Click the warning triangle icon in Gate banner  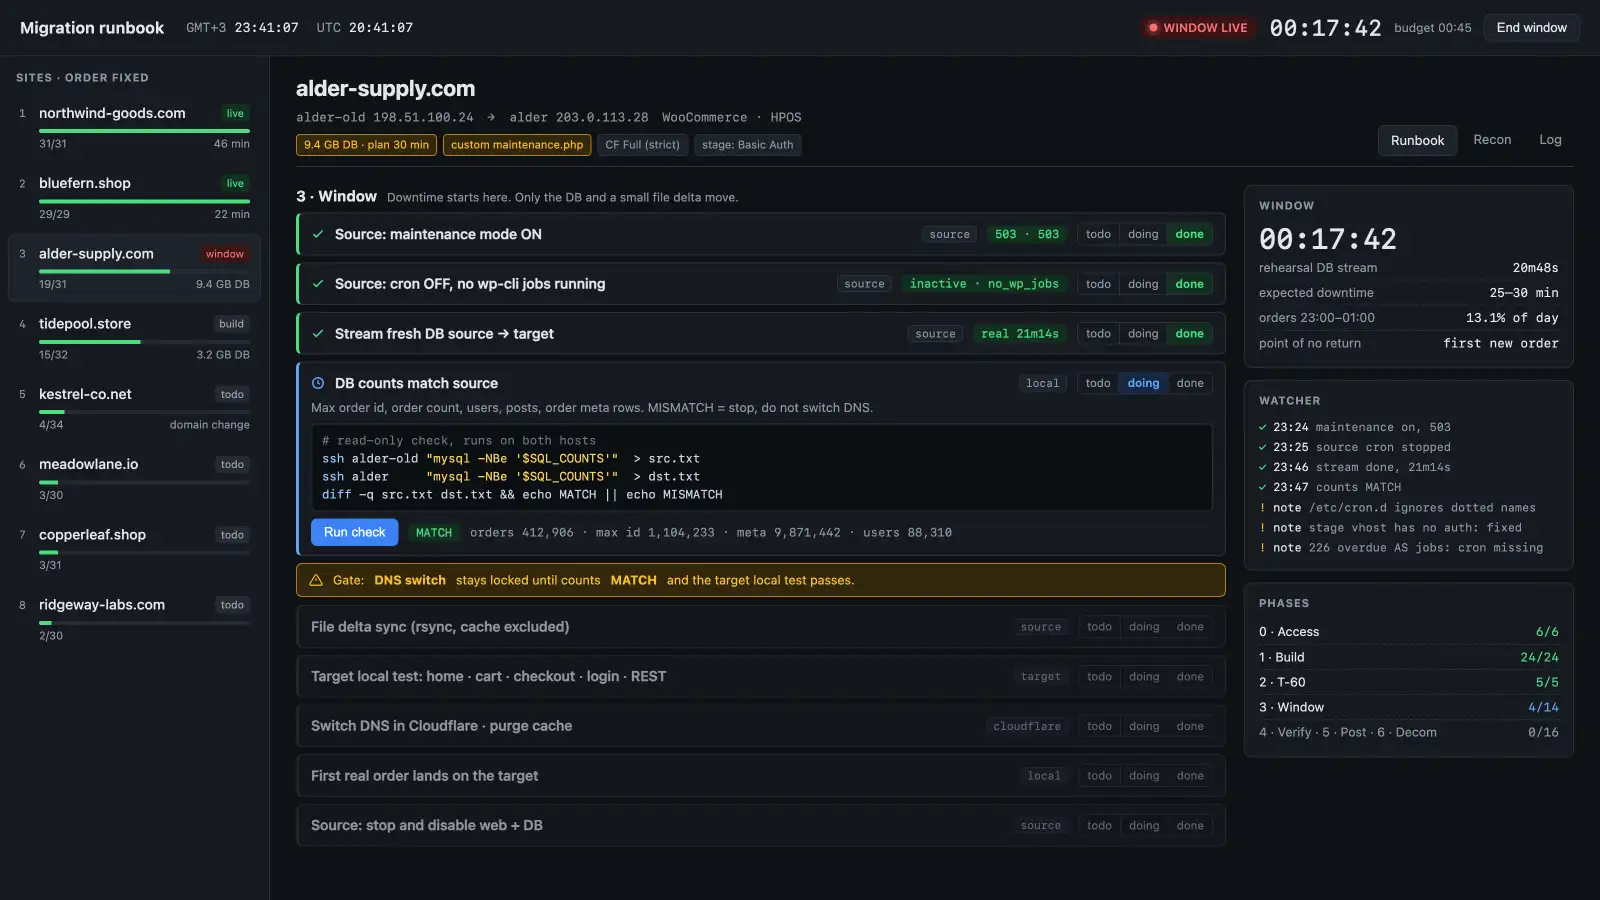[x=316, y=580]
